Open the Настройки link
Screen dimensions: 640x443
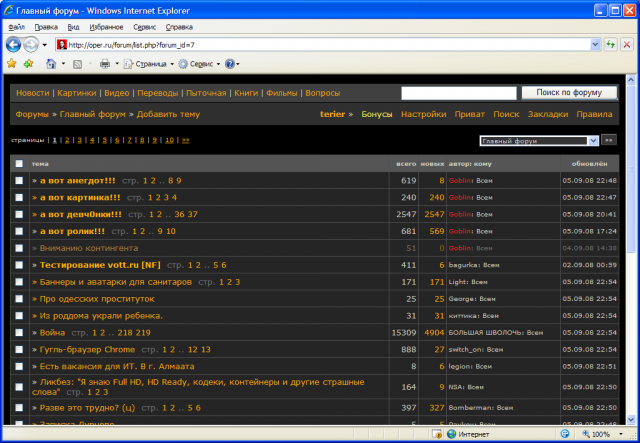coord(424,114)
